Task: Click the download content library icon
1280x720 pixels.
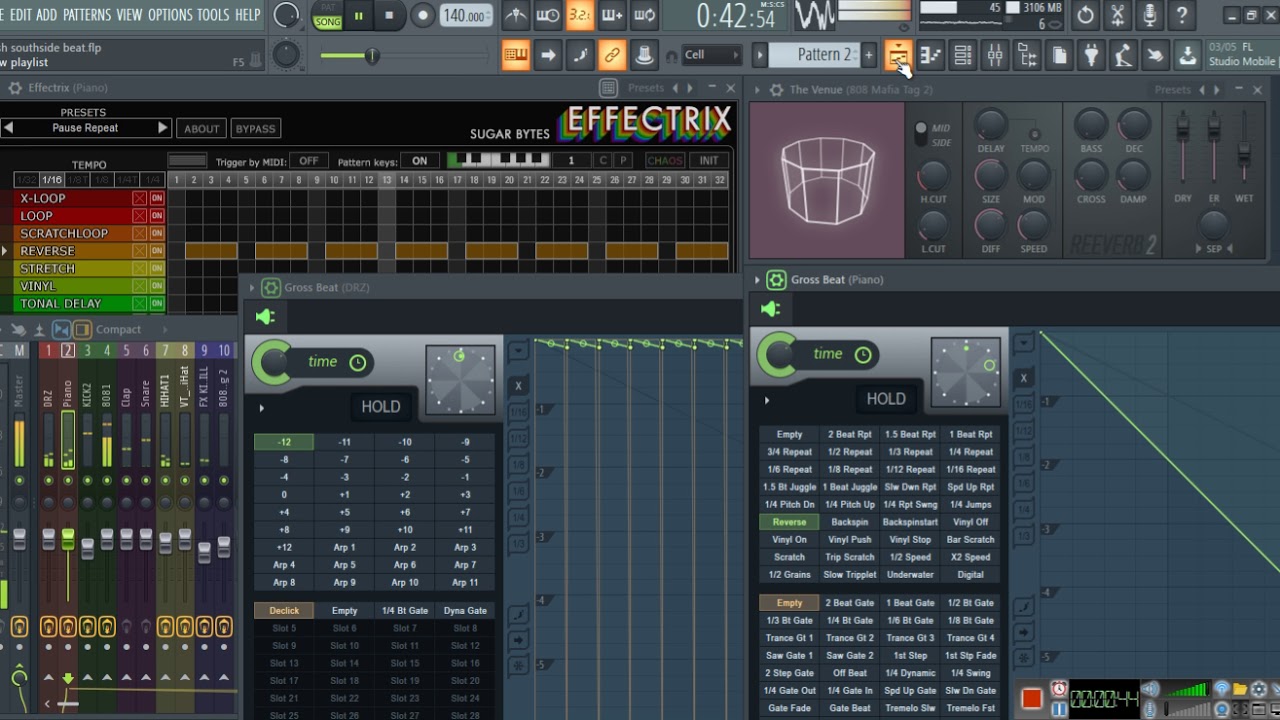Action: (1187, 55)
